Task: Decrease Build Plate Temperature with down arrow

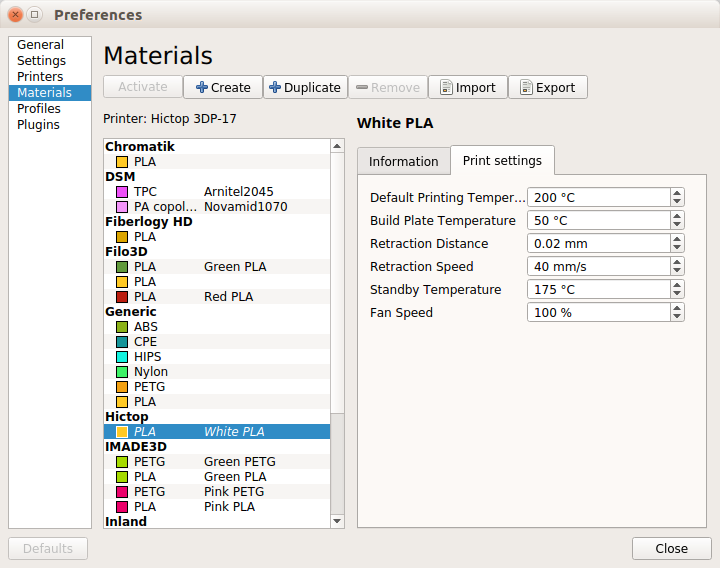Action: point(677,225)
